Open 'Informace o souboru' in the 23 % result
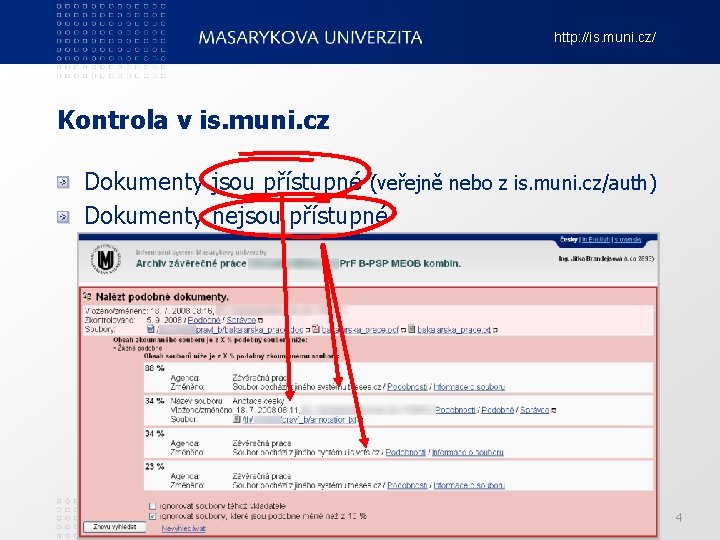The width and height of the screenshot is (720, 540). 469,485
